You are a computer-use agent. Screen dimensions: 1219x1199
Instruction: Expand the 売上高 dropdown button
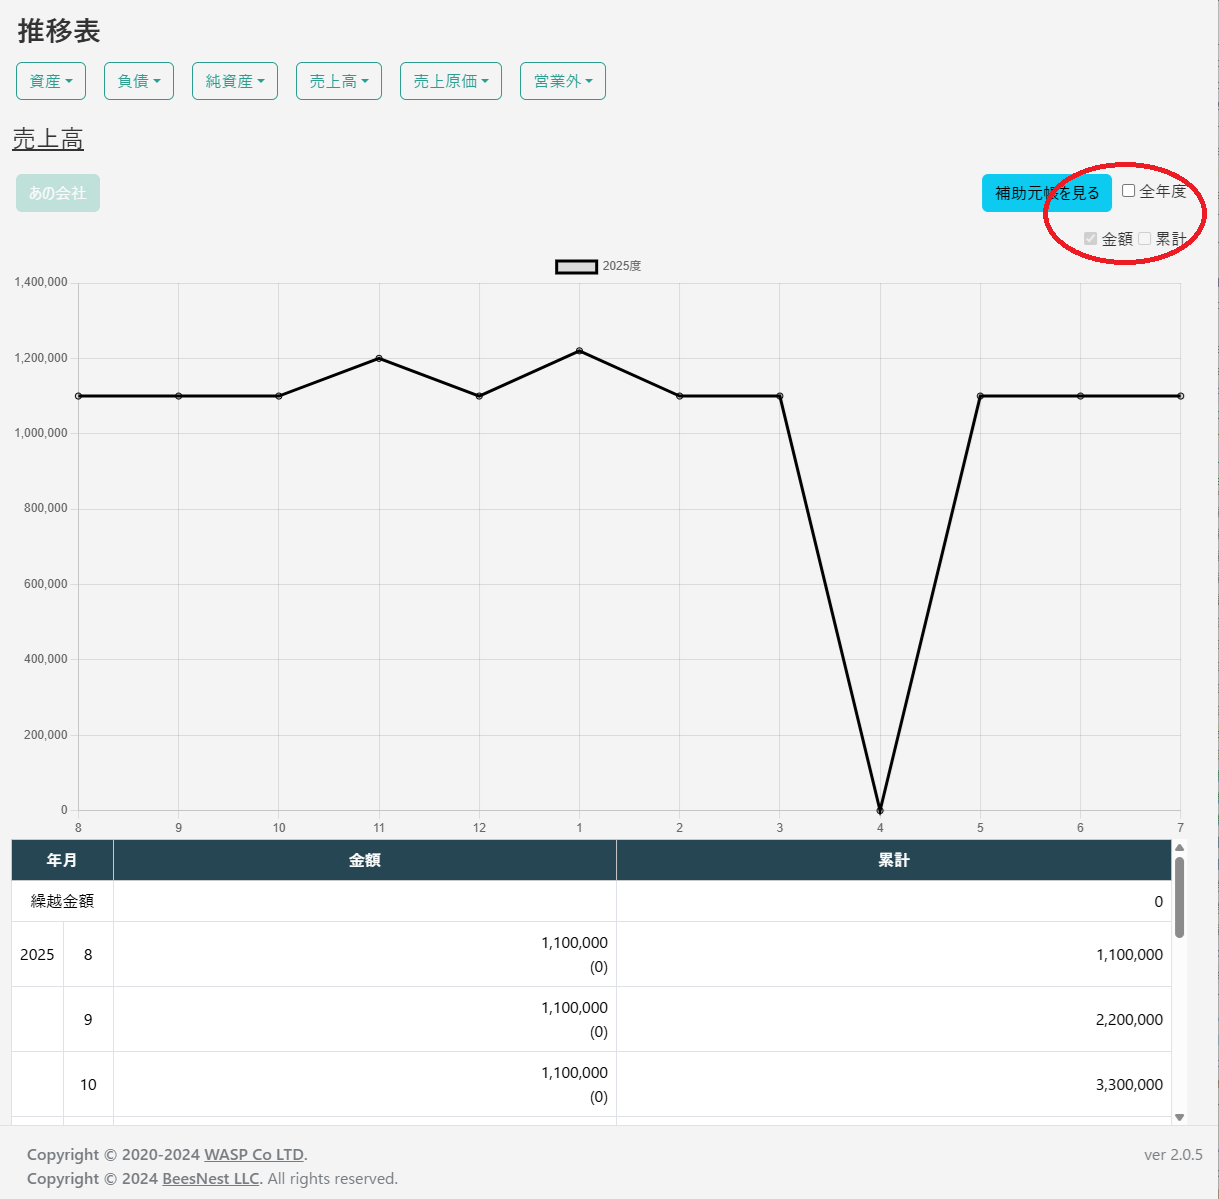pos(339,81)
